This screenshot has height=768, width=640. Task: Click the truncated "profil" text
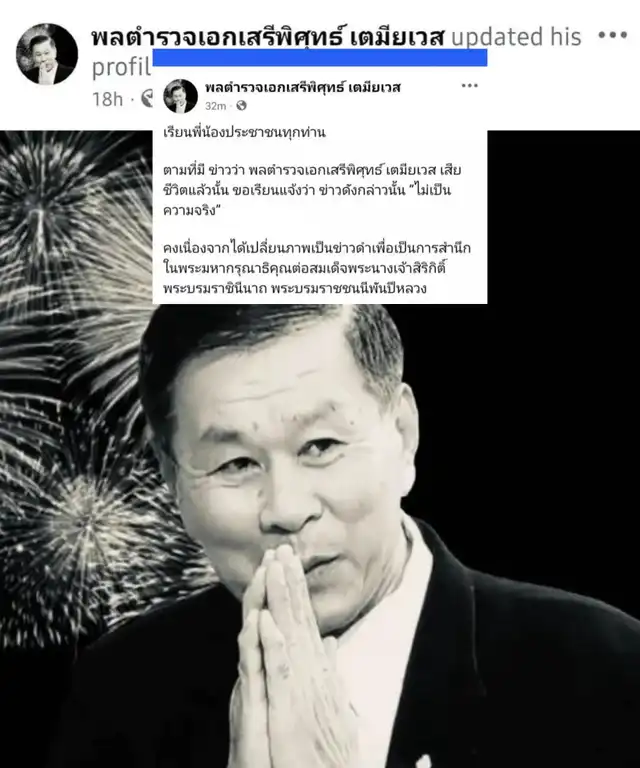tap(121, 68)
